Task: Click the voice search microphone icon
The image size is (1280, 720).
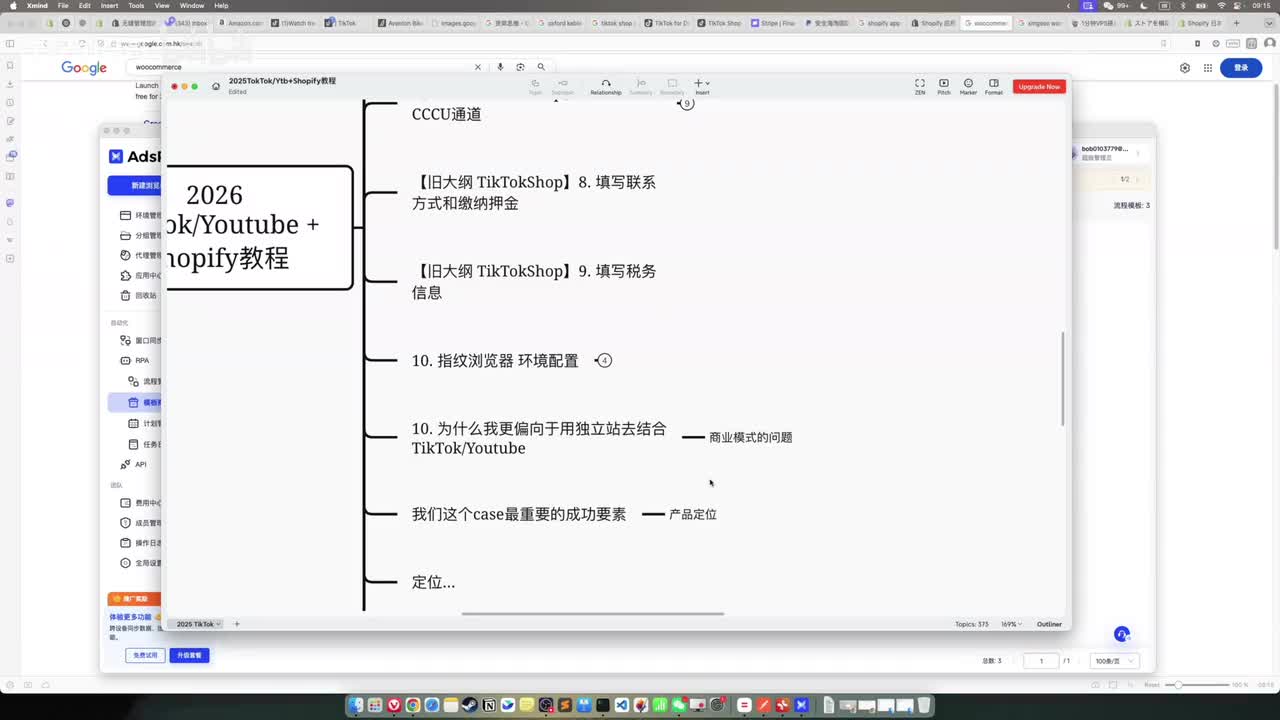Action: 500,67
